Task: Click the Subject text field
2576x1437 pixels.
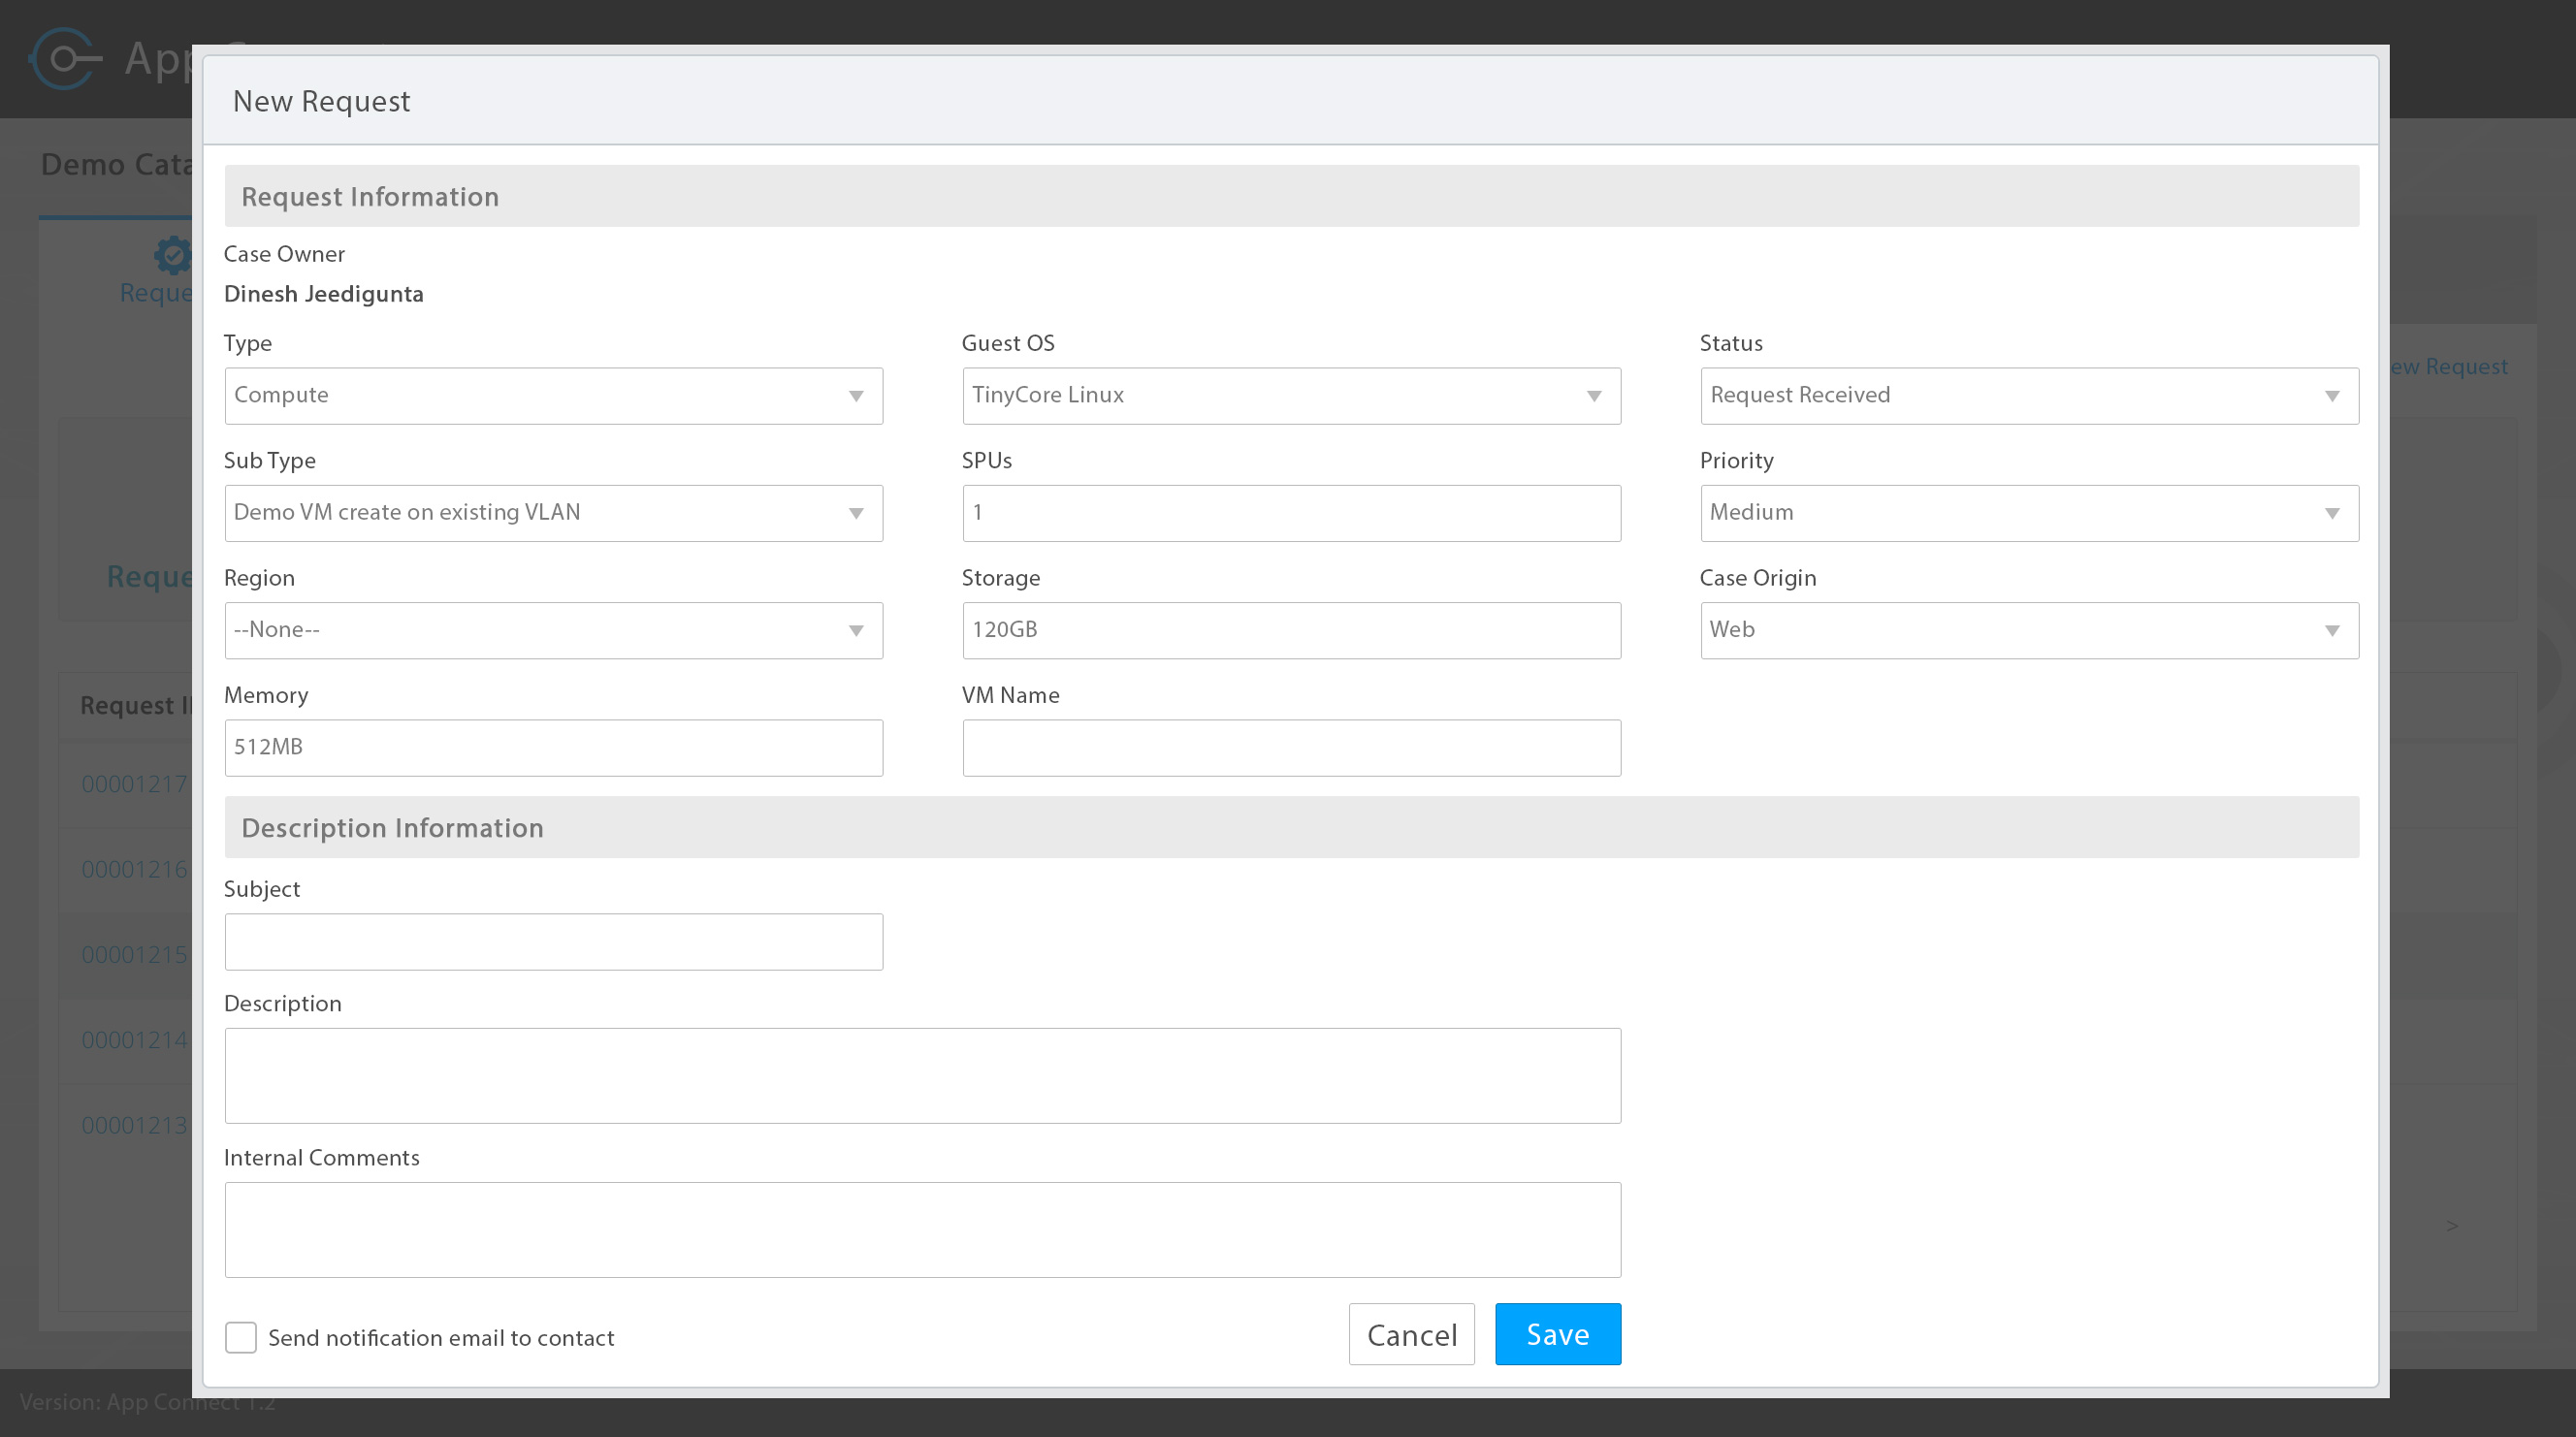Action: pyautogui.click(x=552, y=942)
